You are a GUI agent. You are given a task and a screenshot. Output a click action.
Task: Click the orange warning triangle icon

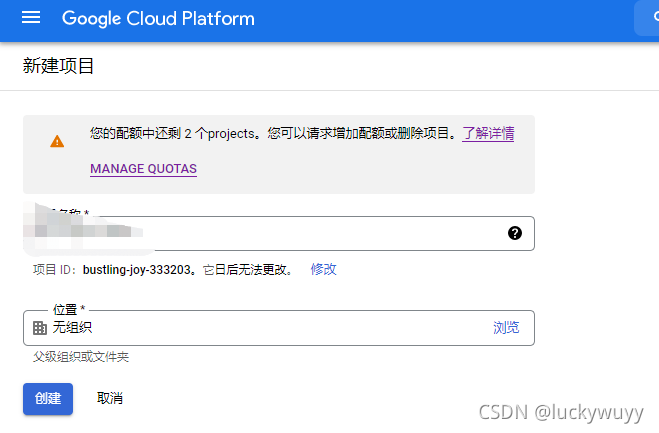point(57,141)
